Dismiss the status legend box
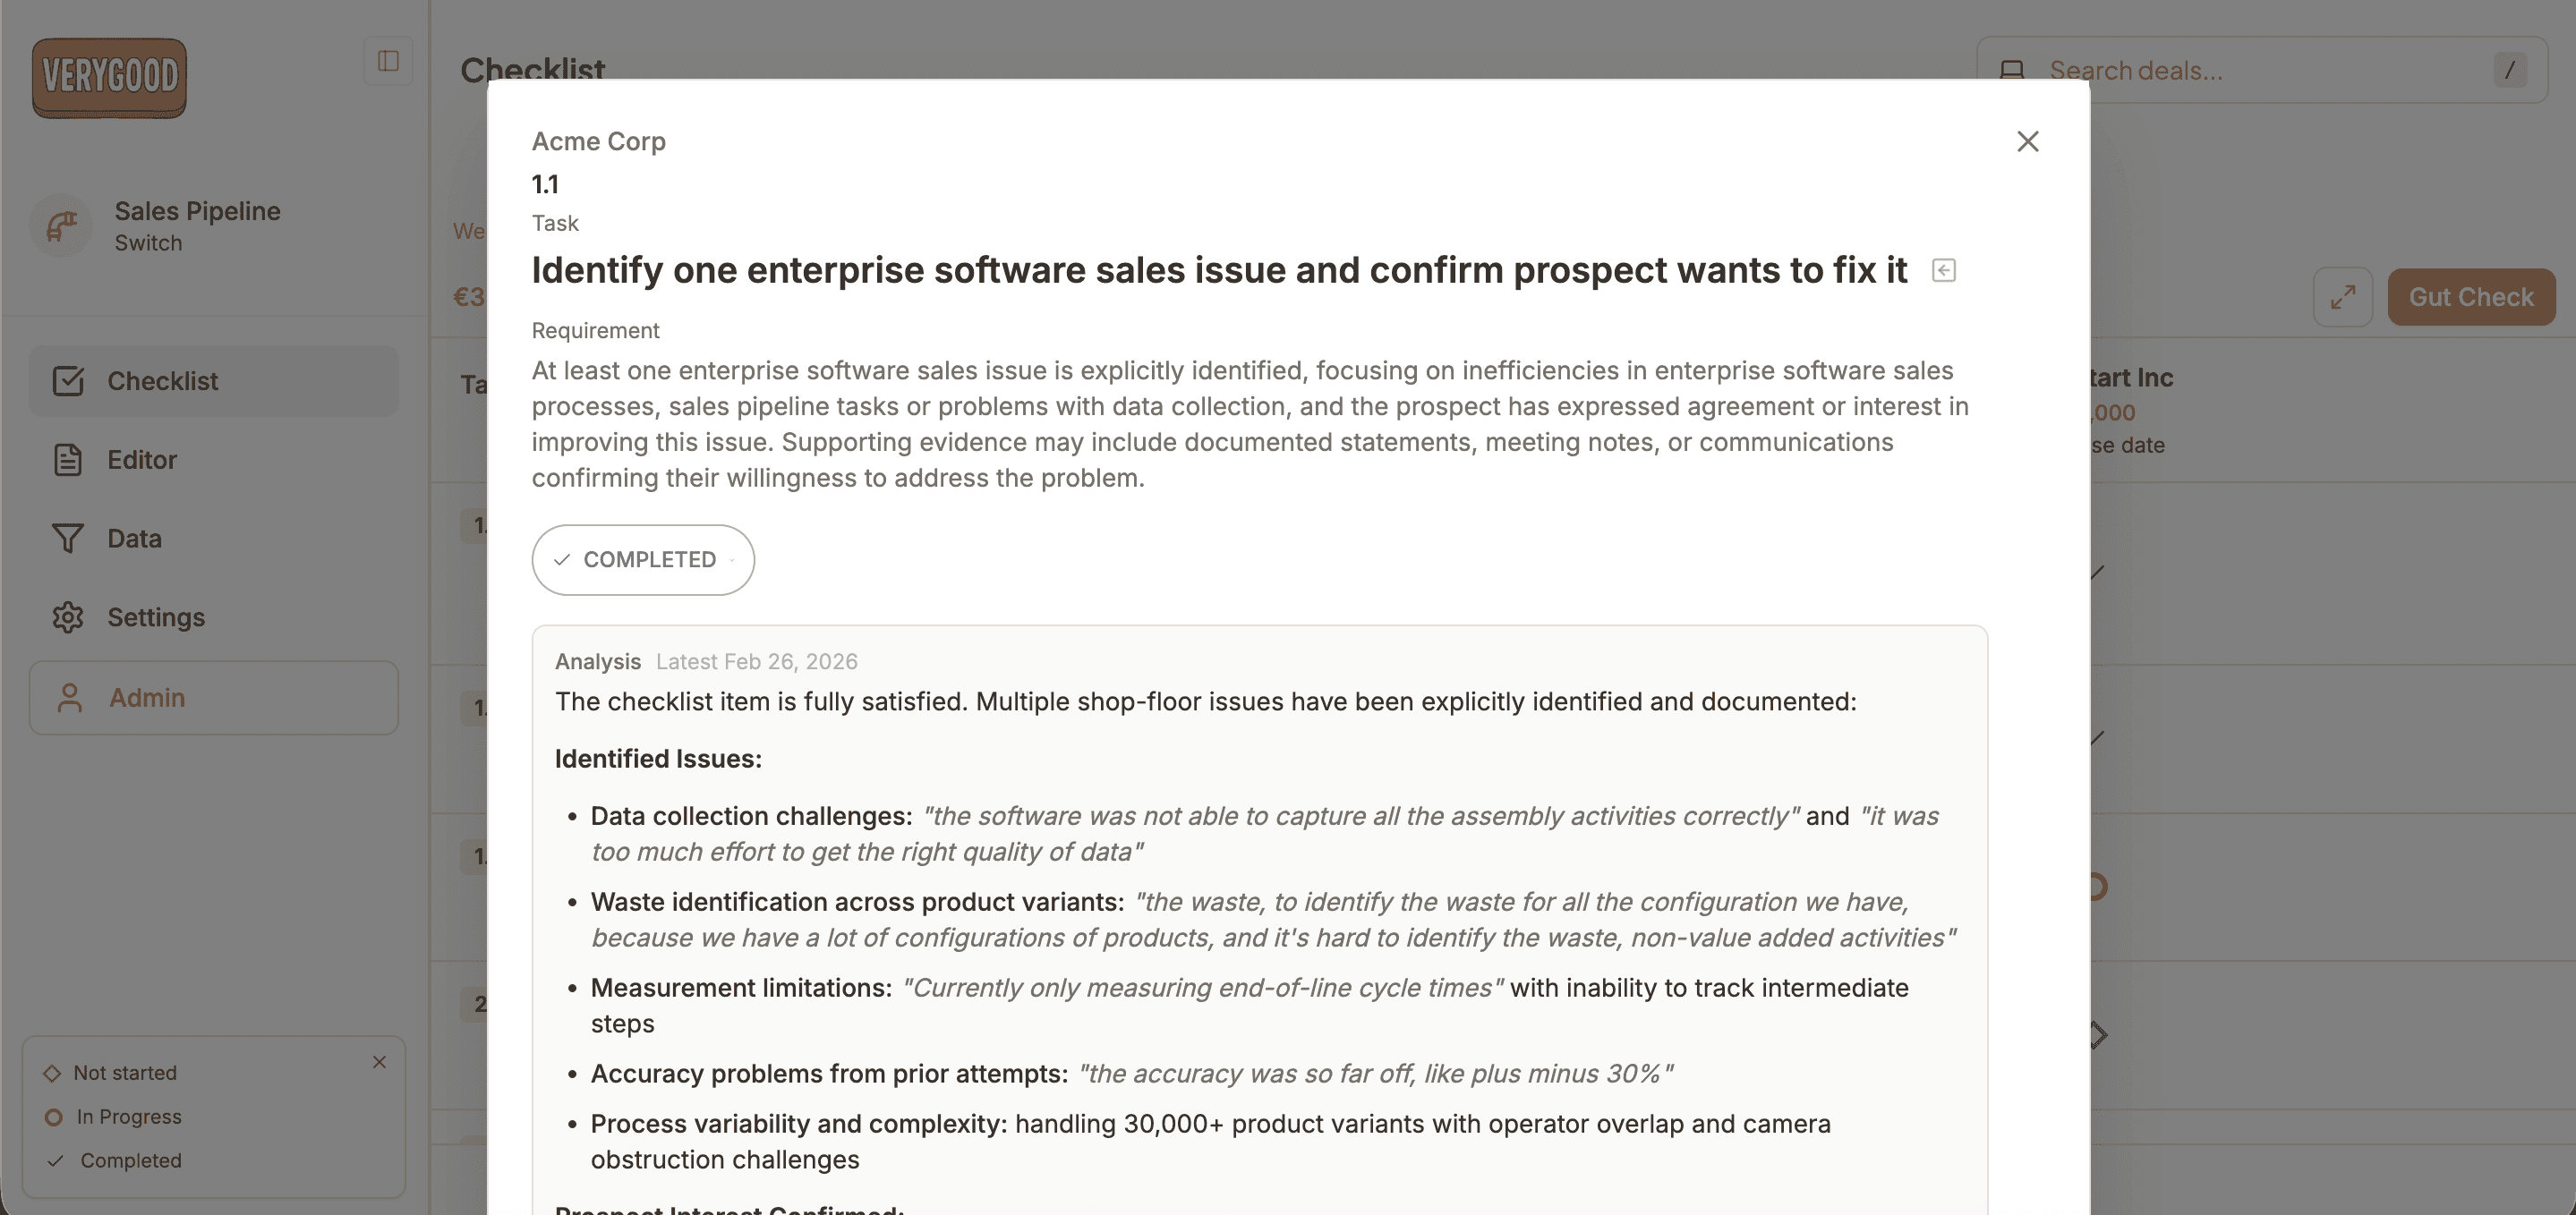This screenshot has height=1215, width=2576. [x=379, y=1062]
